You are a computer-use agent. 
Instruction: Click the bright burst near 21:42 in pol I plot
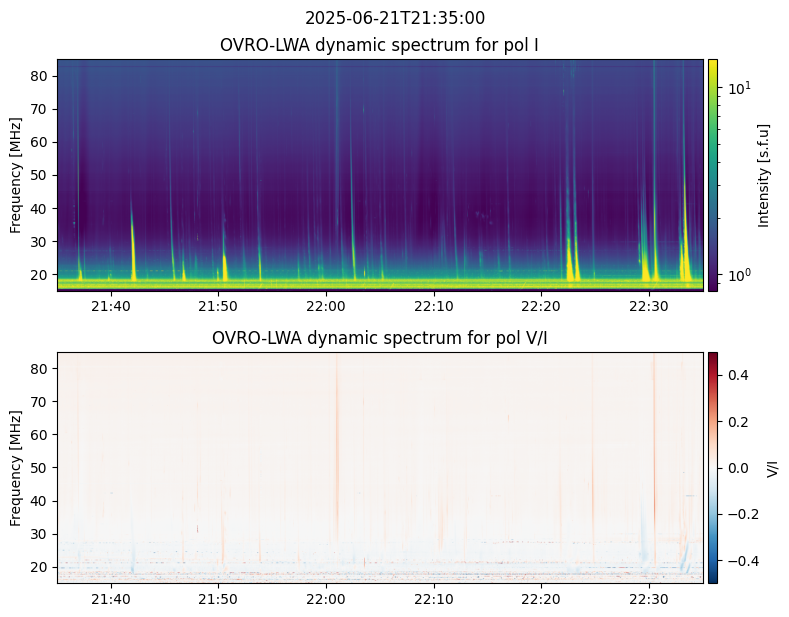coord(133,245)
